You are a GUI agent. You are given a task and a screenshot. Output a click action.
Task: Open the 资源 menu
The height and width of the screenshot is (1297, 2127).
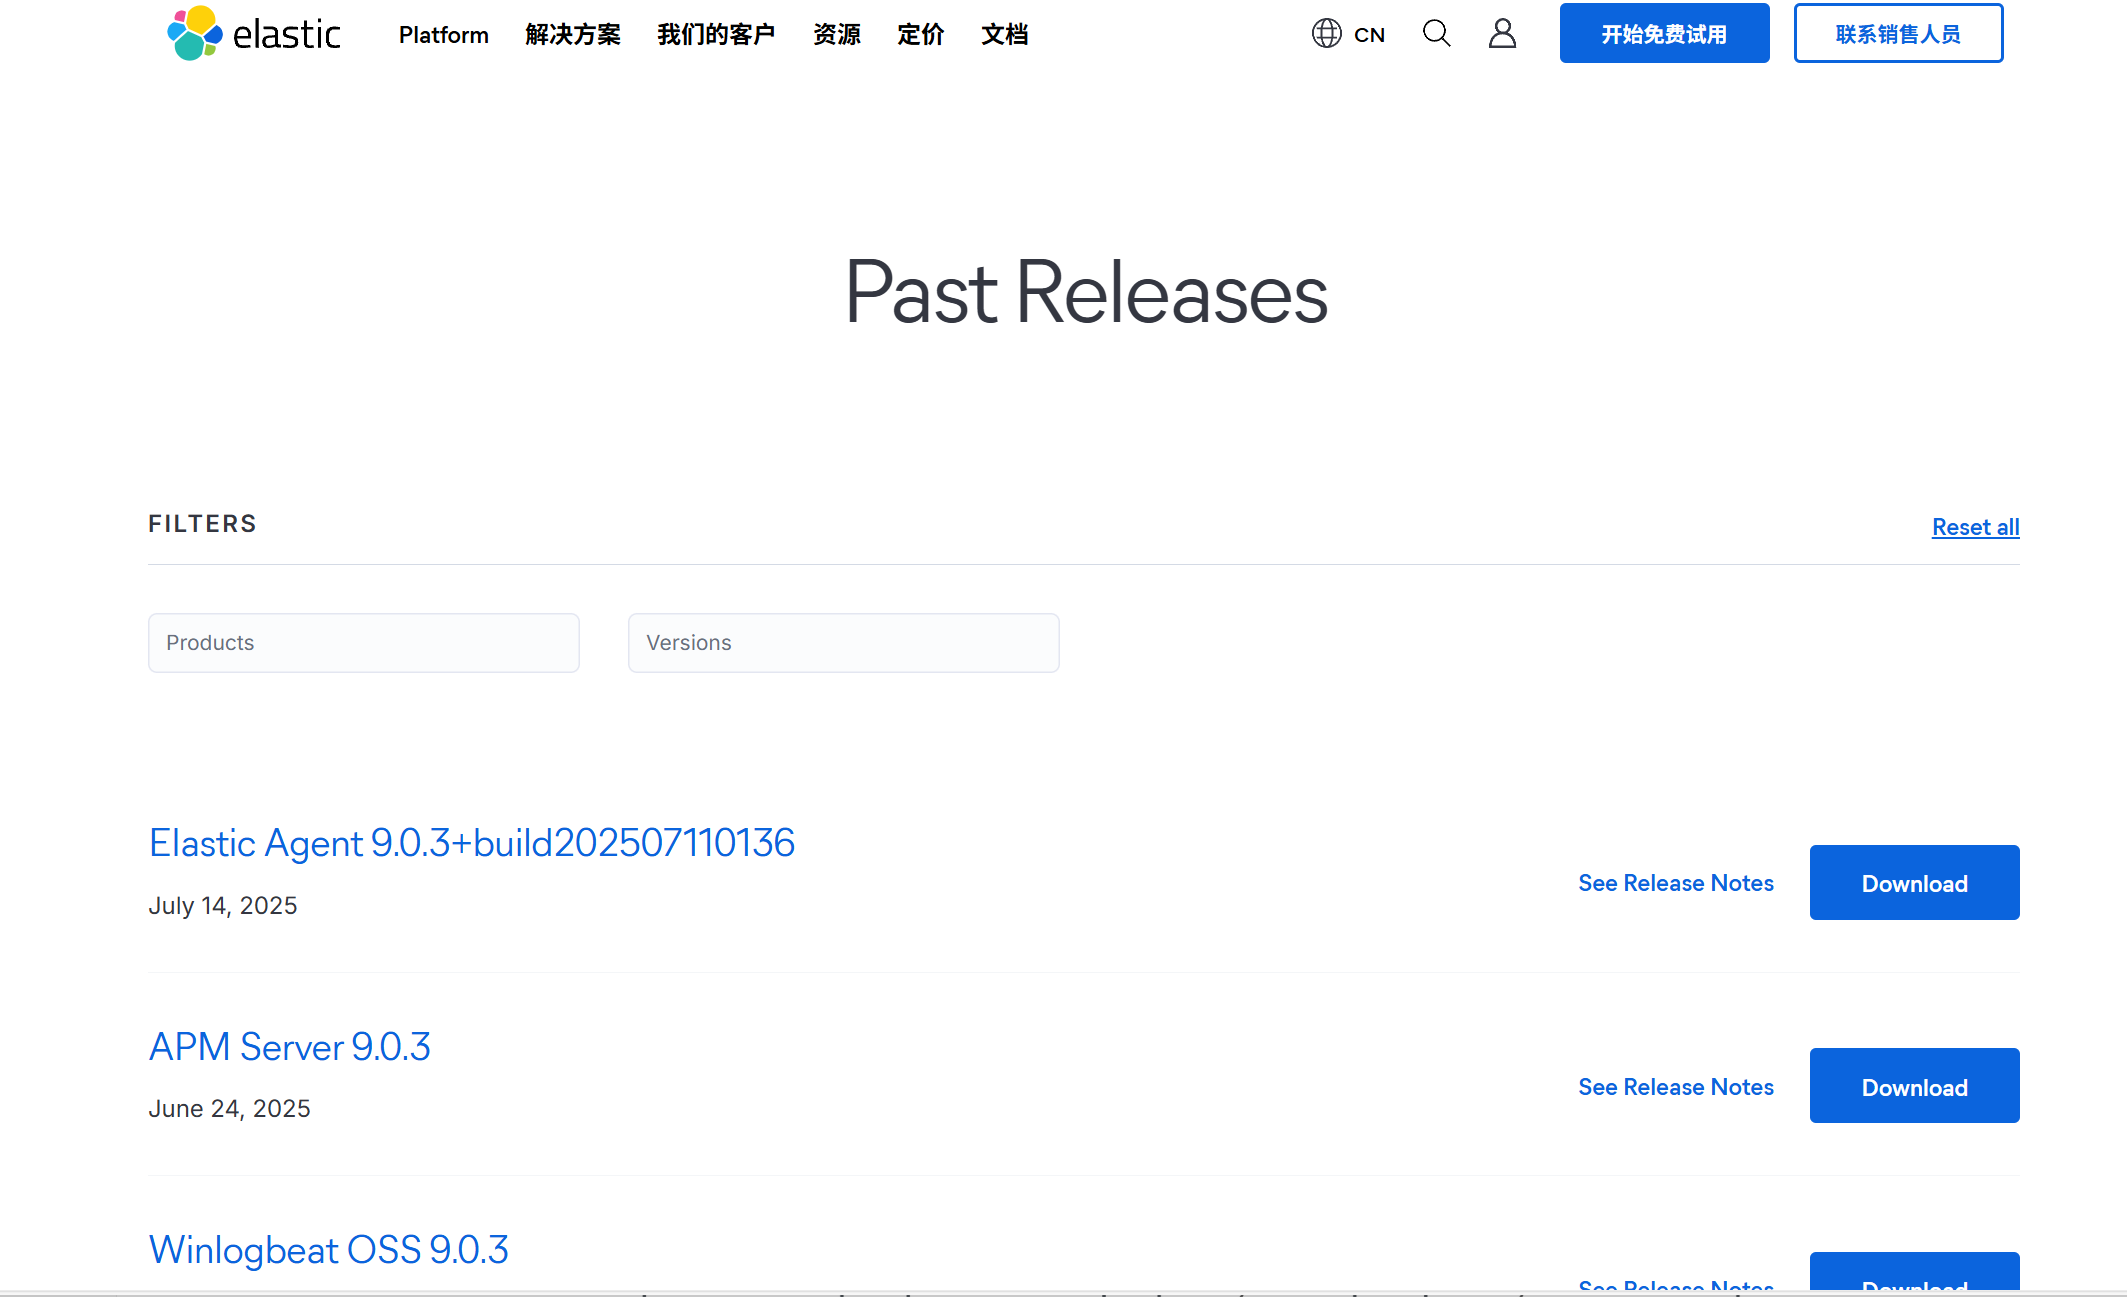tap(837, 35)
